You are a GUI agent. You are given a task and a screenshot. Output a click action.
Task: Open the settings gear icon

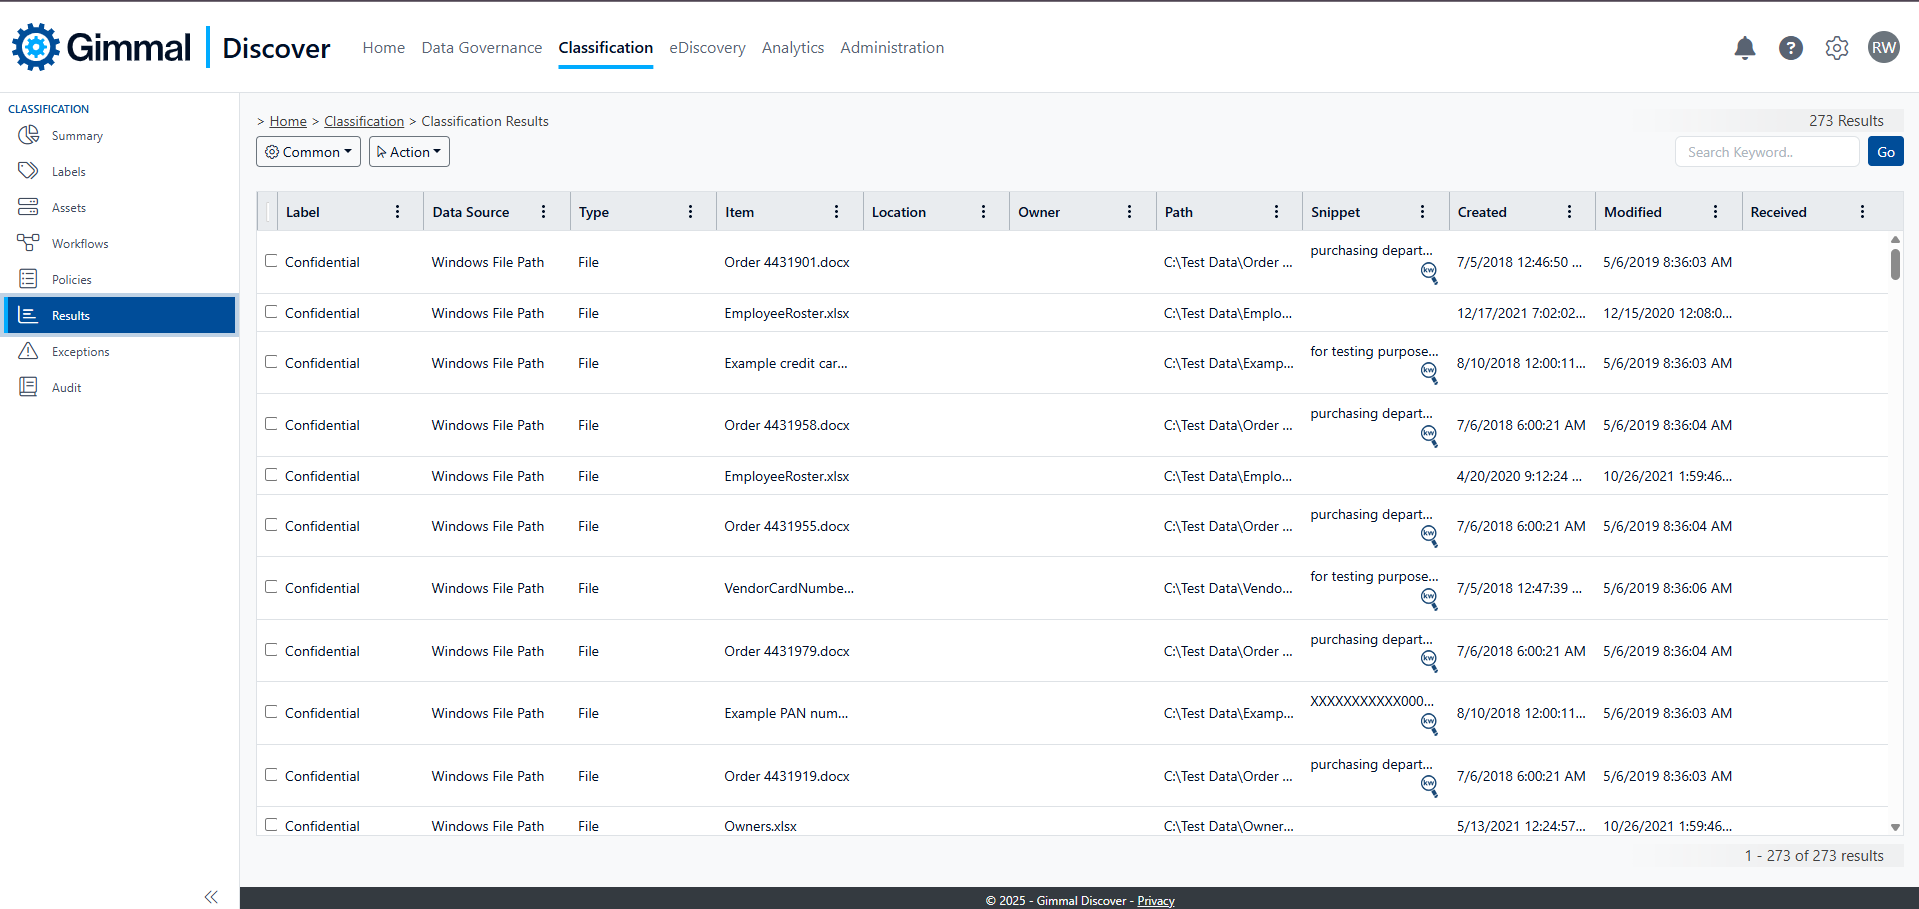(1836, 48)
